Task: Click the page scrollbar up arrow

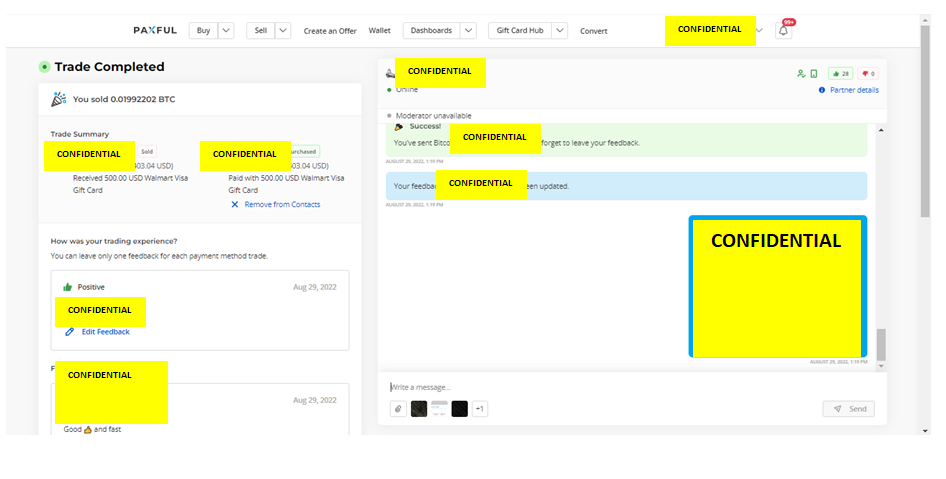Action: tap(925, 21)
